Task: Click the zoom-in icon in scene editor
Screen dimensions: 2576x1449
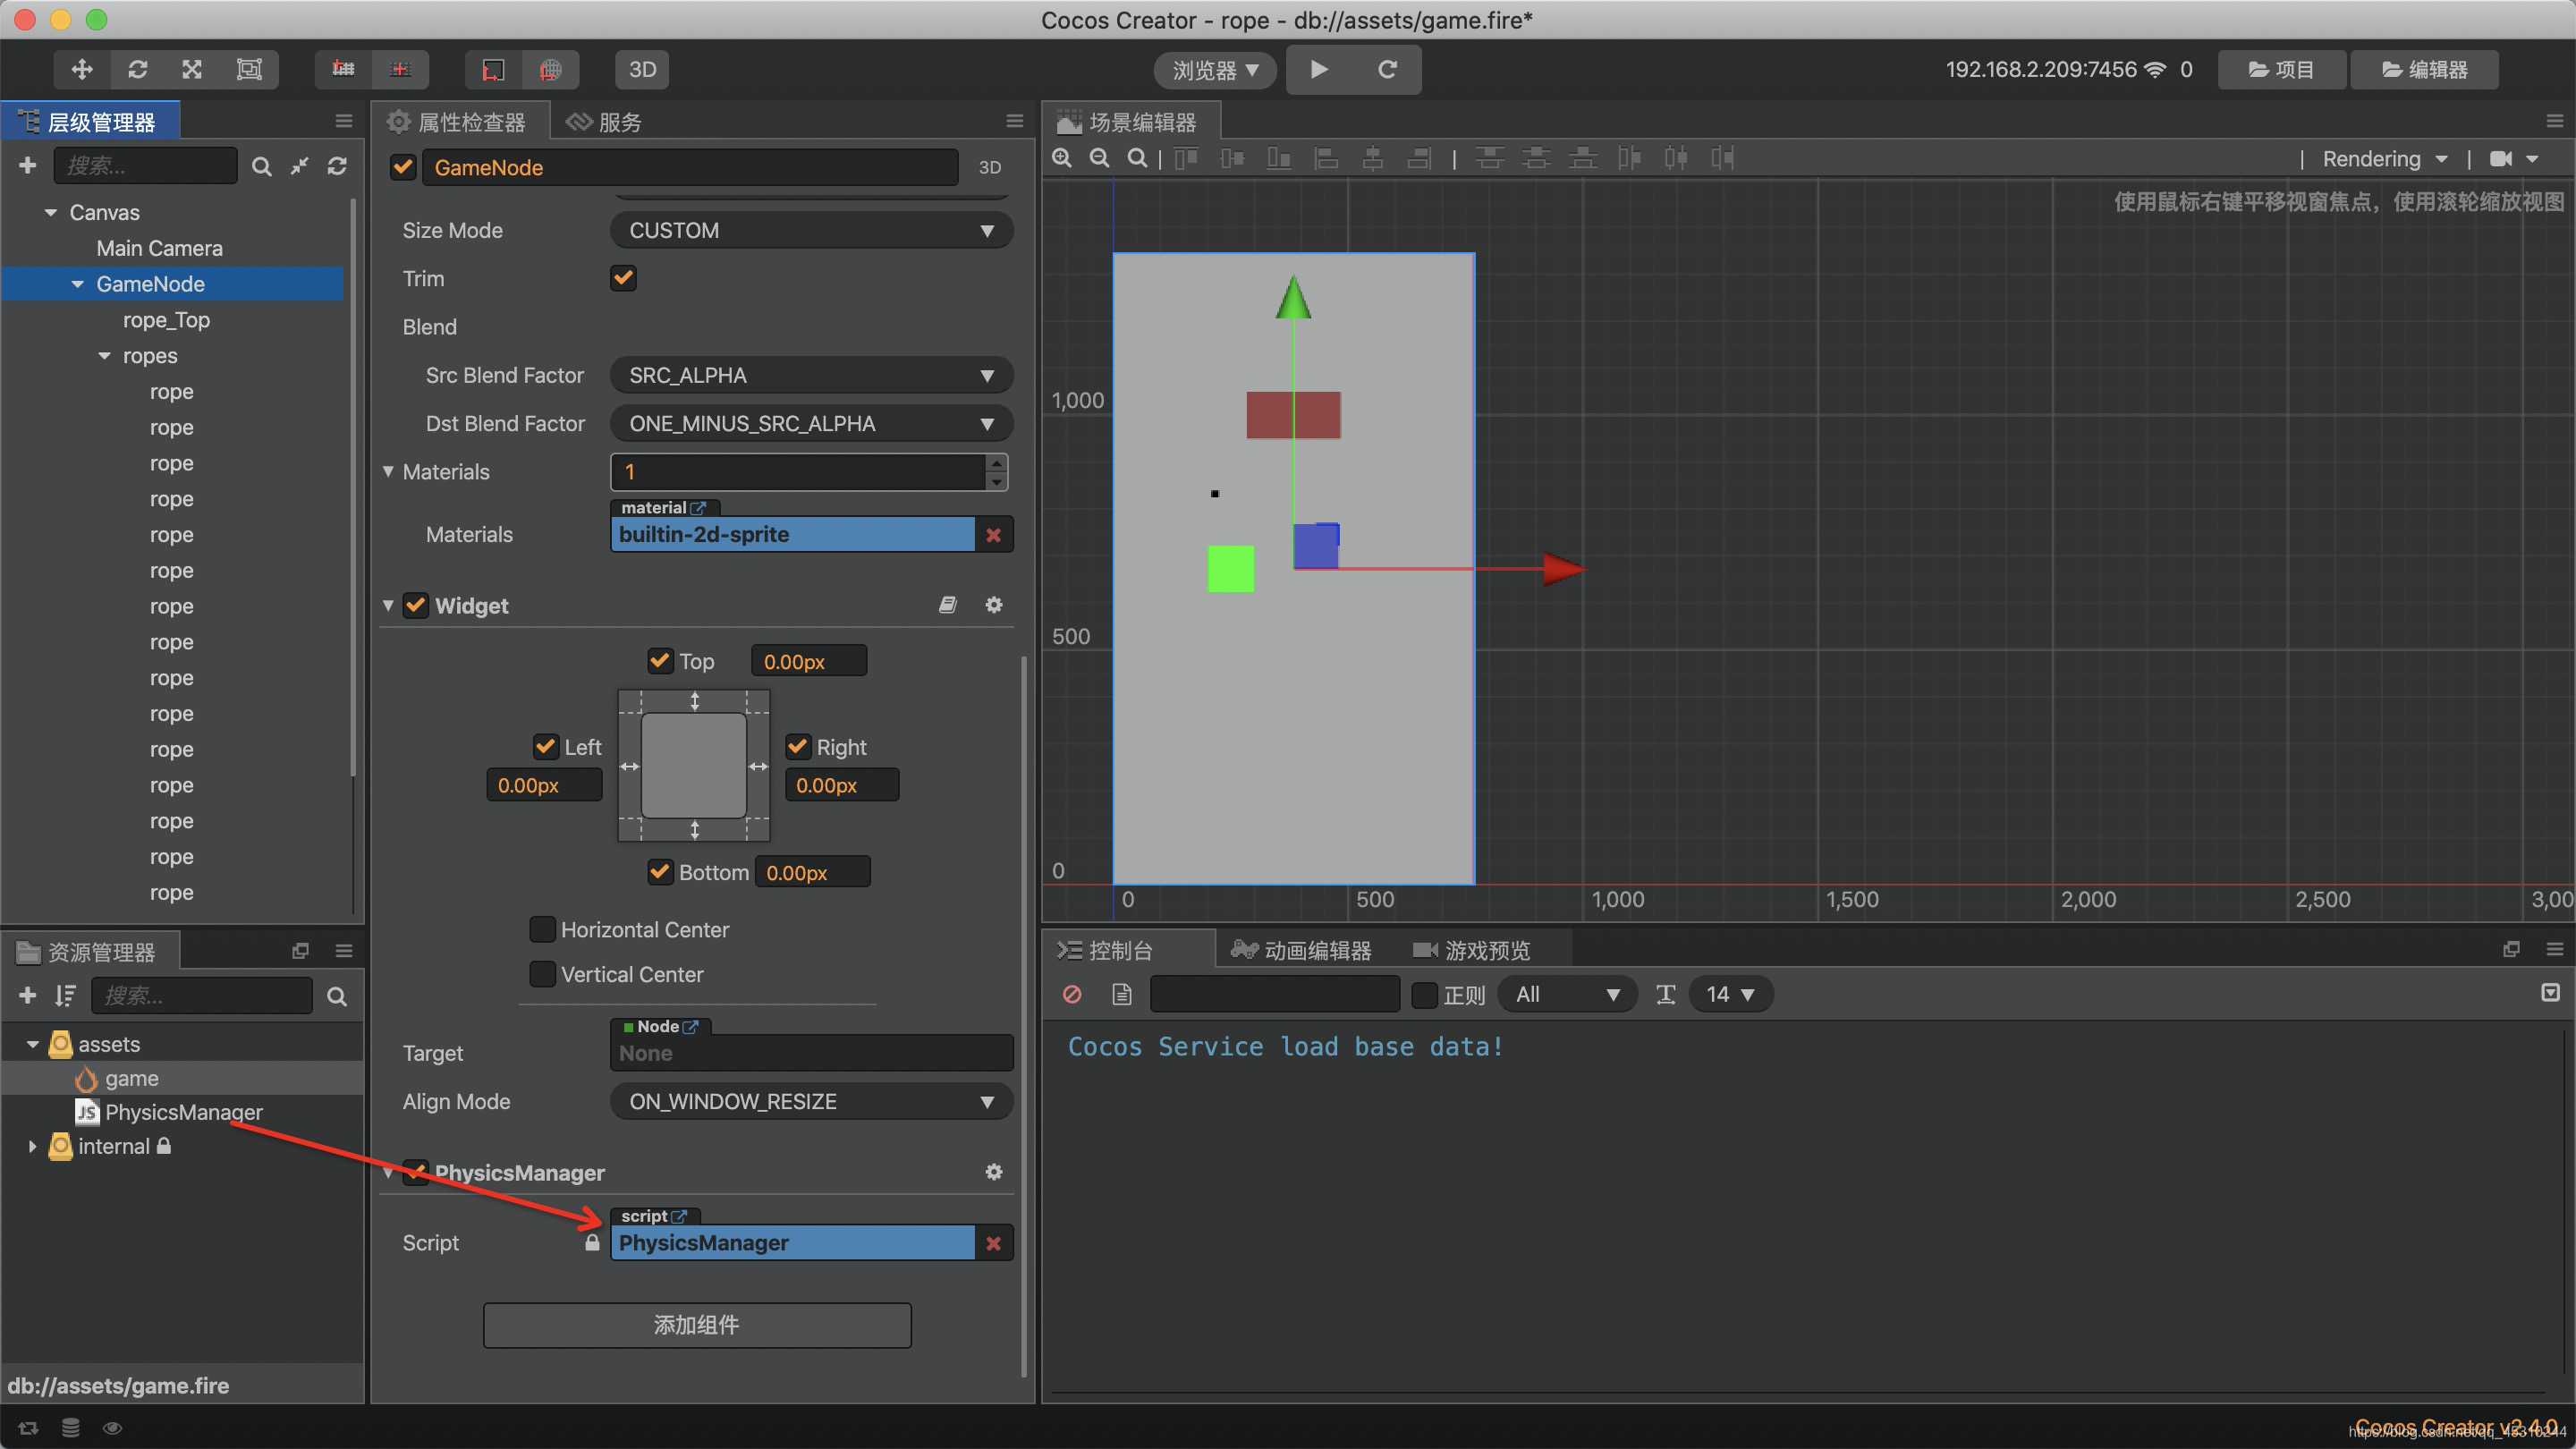Action: [x=1062, y=159]
